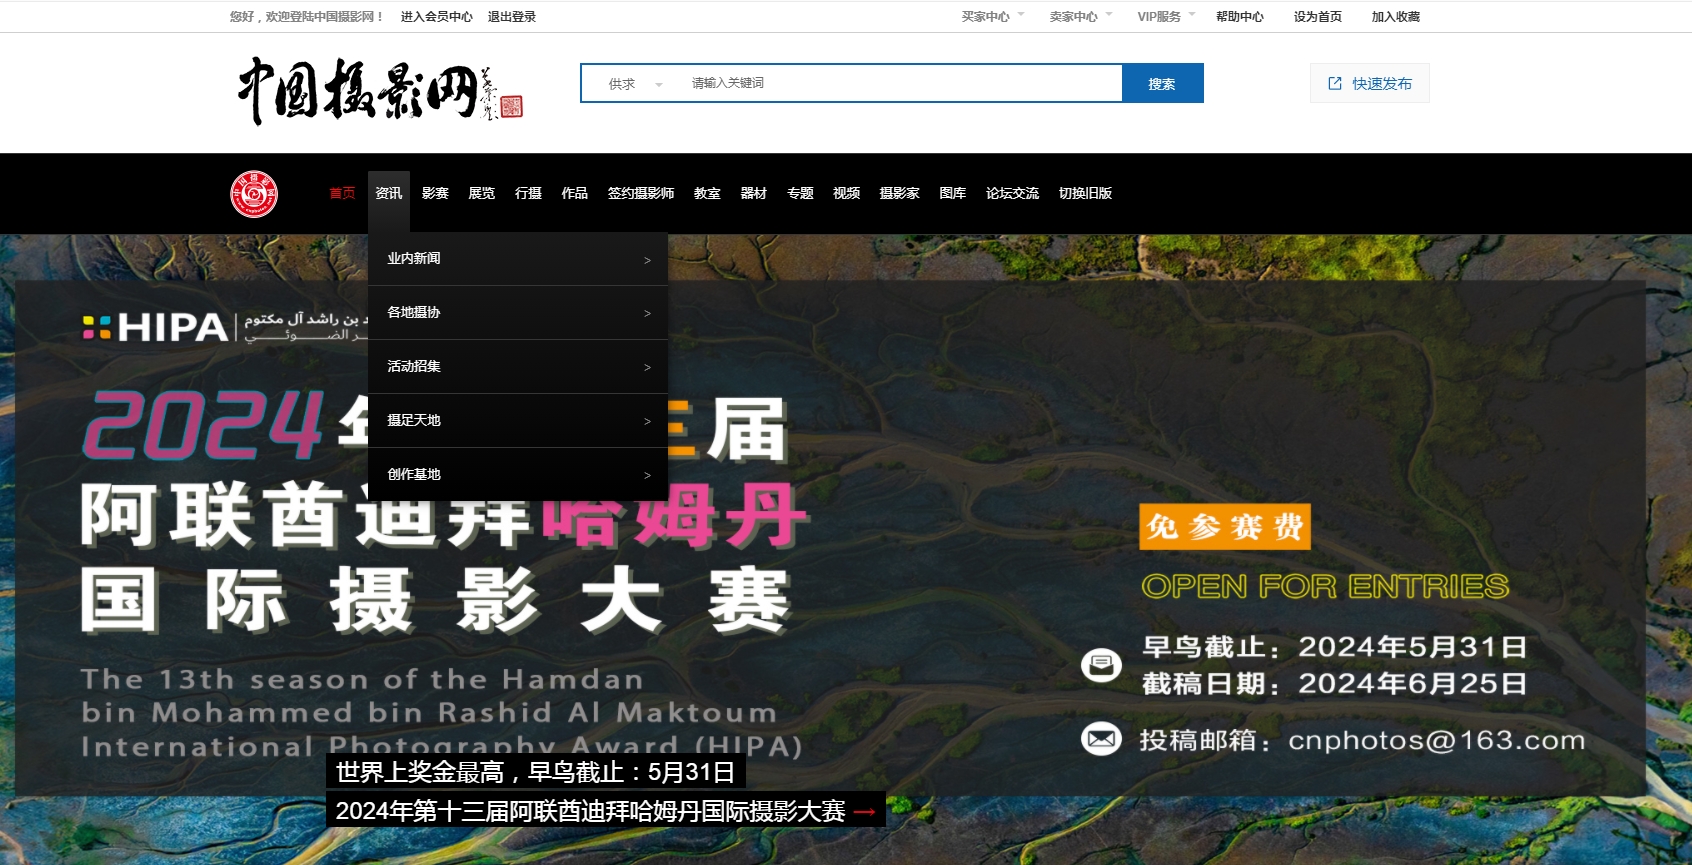Screen dimensions: 1692x865
Task: Expand the 卖家中心 dropdown
Action: [1081, 17]
